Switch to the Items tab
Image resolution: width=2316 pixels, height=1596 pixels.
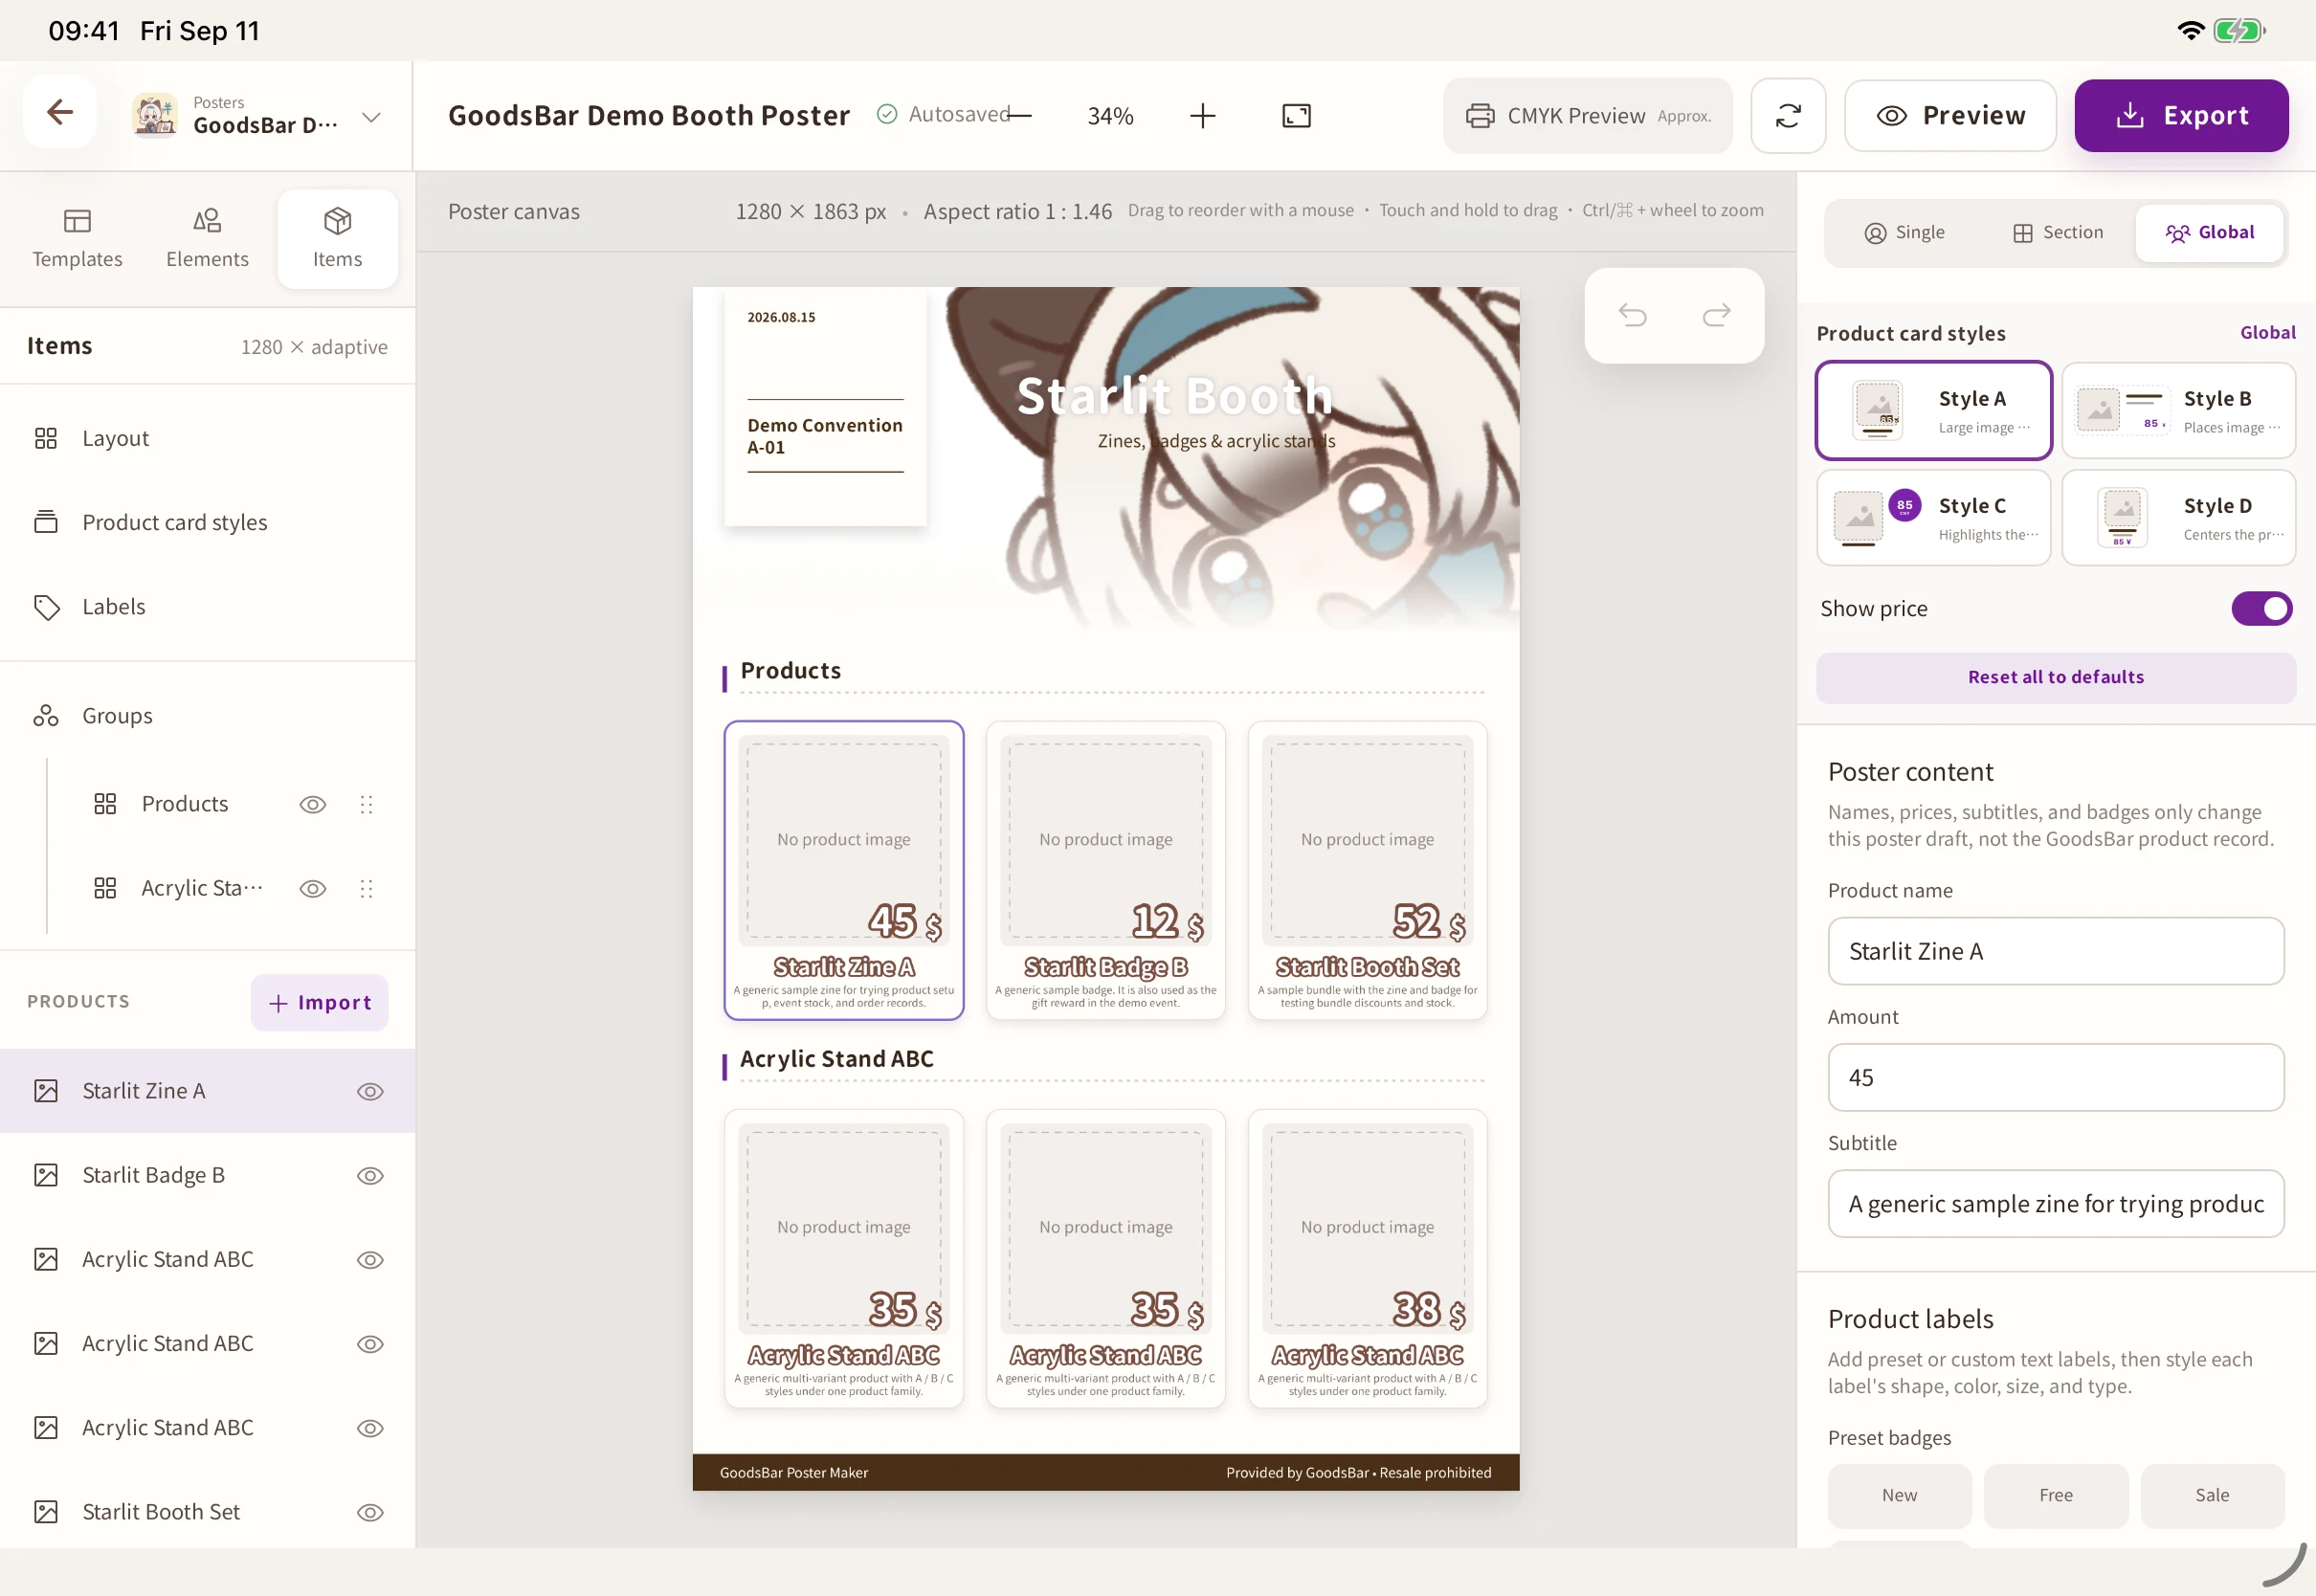[337, 238]
